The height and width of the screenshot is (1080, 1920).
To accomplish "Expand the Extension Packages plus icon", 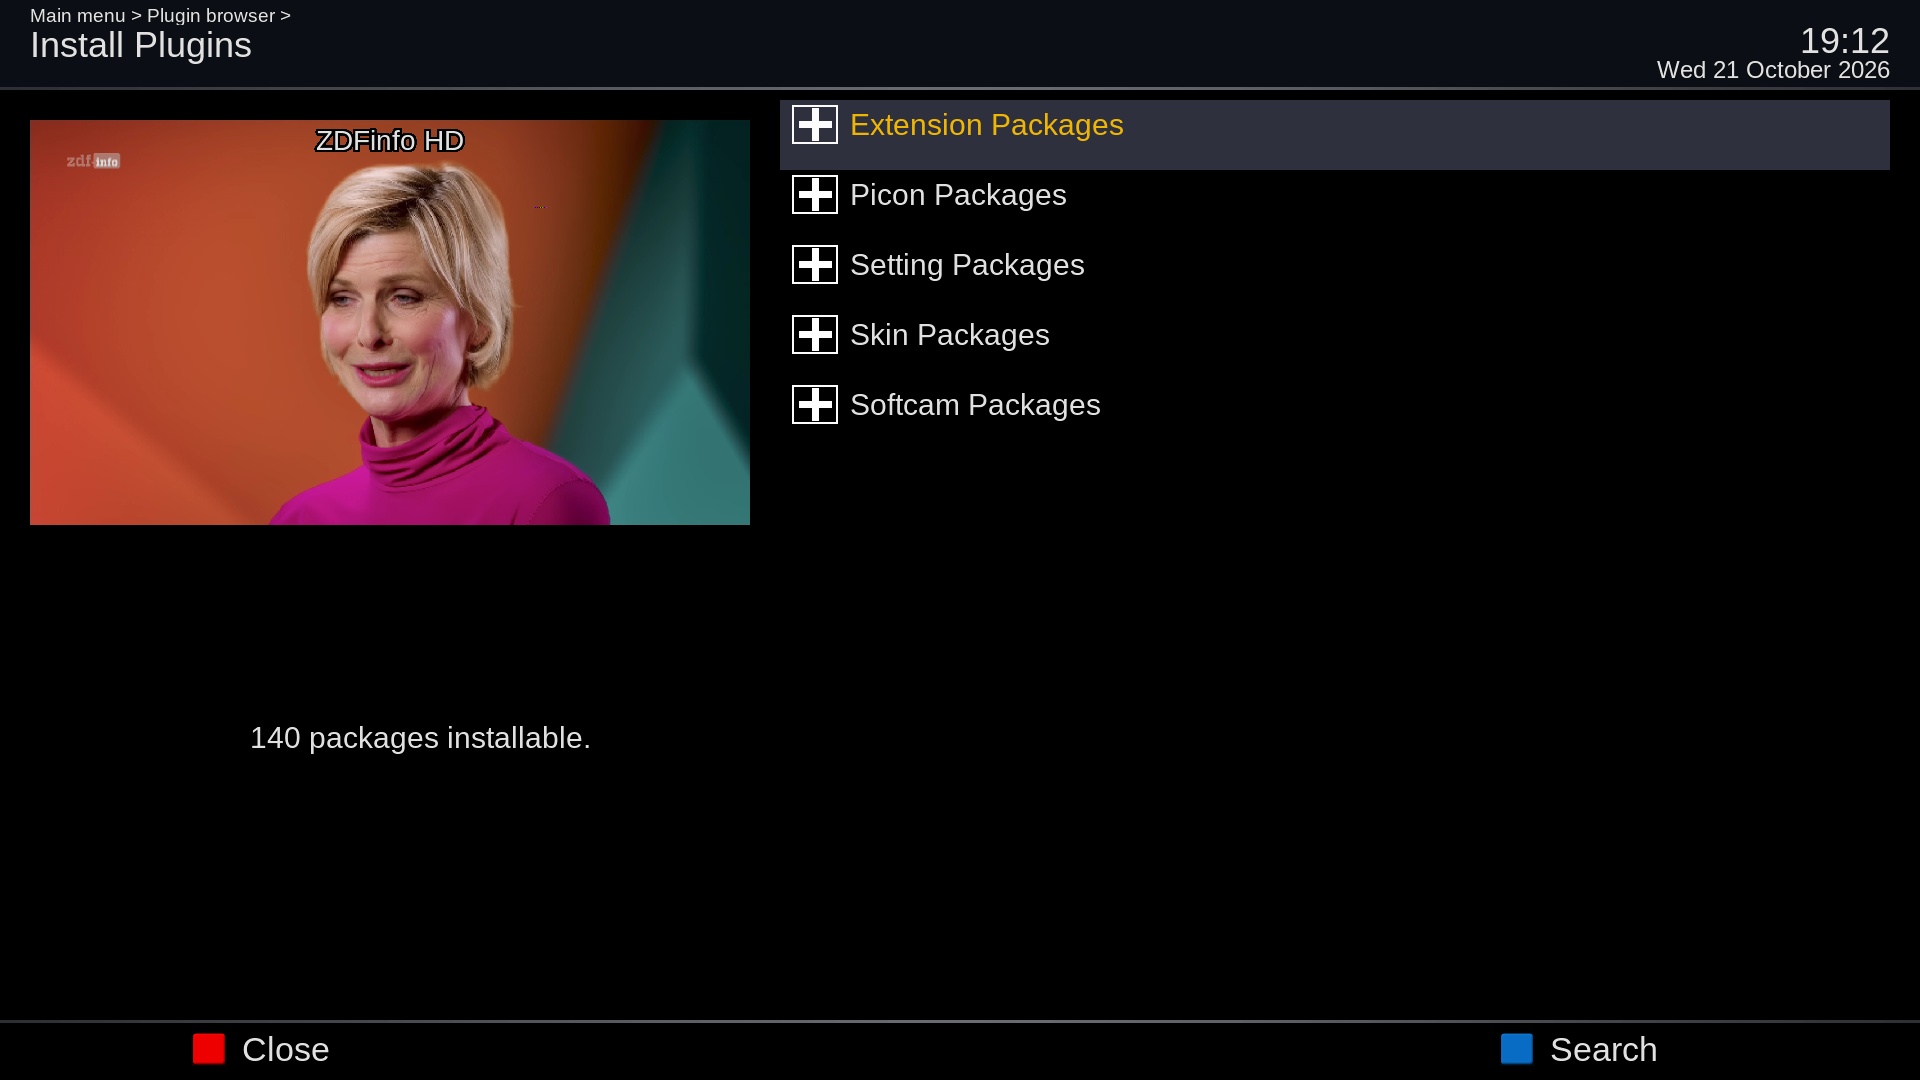I will tap(814, 125).
